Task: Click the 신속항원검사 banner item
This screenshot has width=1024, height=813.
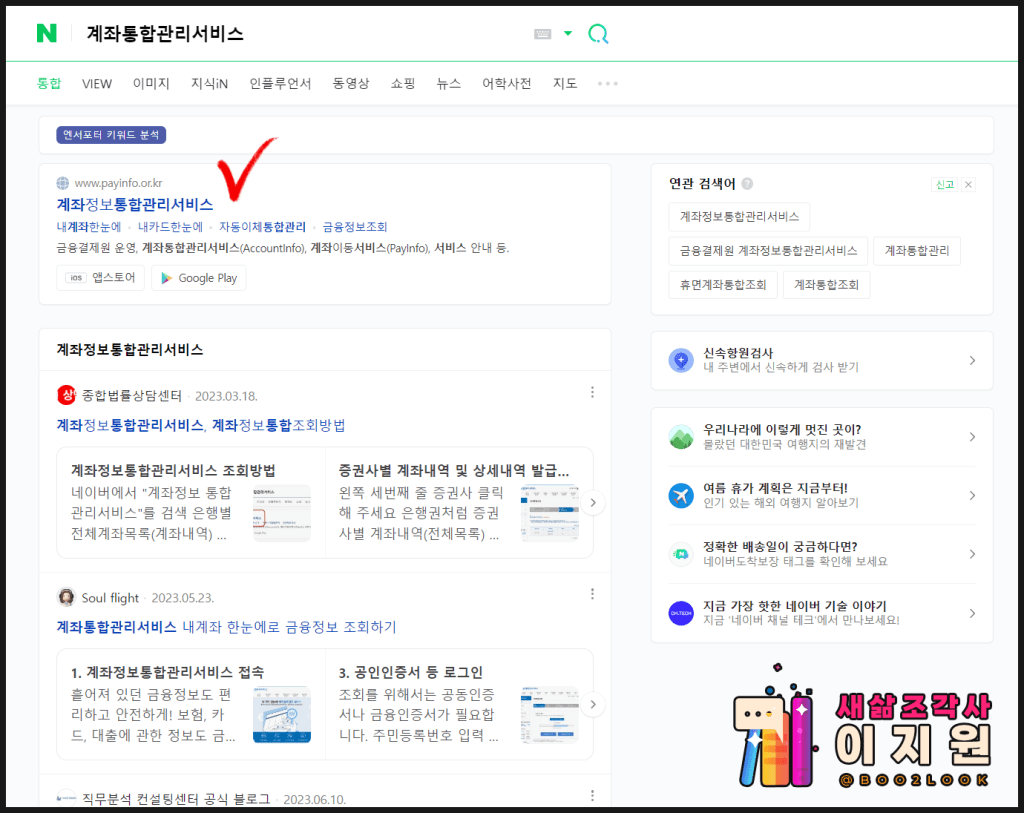Action: [821, 360]
